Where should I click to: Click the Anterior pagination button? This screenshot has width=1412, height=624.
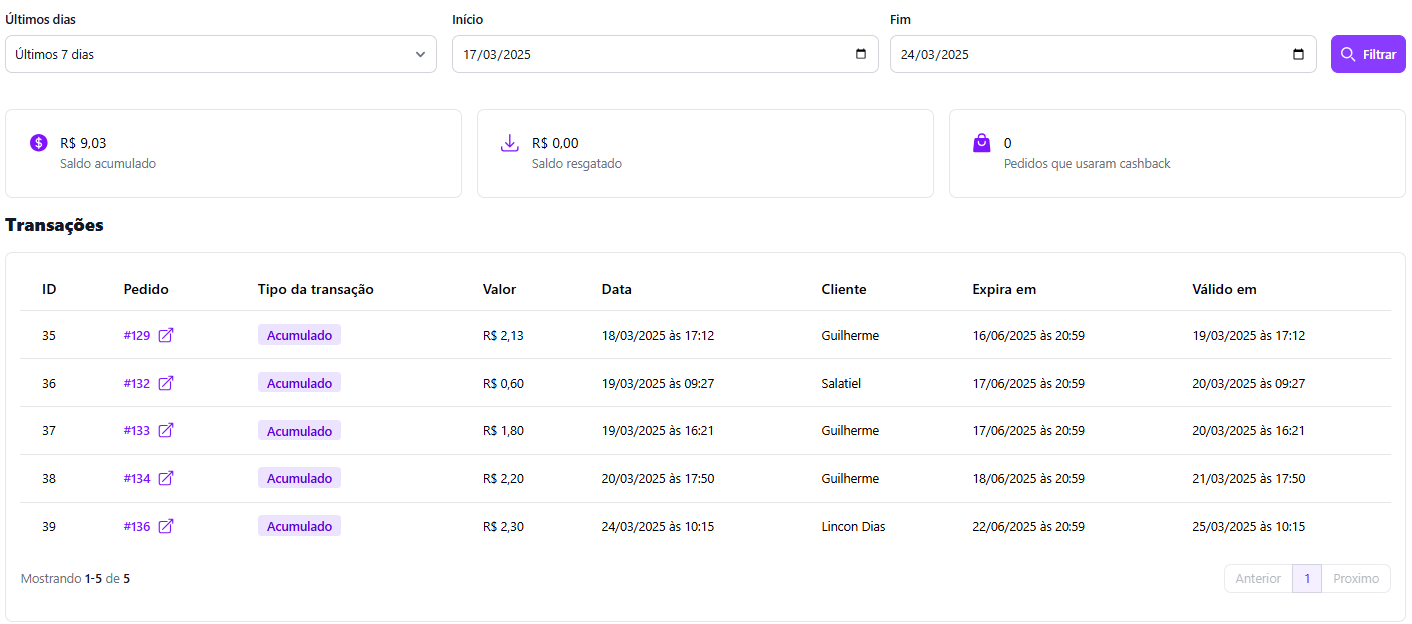(1258, 578)
